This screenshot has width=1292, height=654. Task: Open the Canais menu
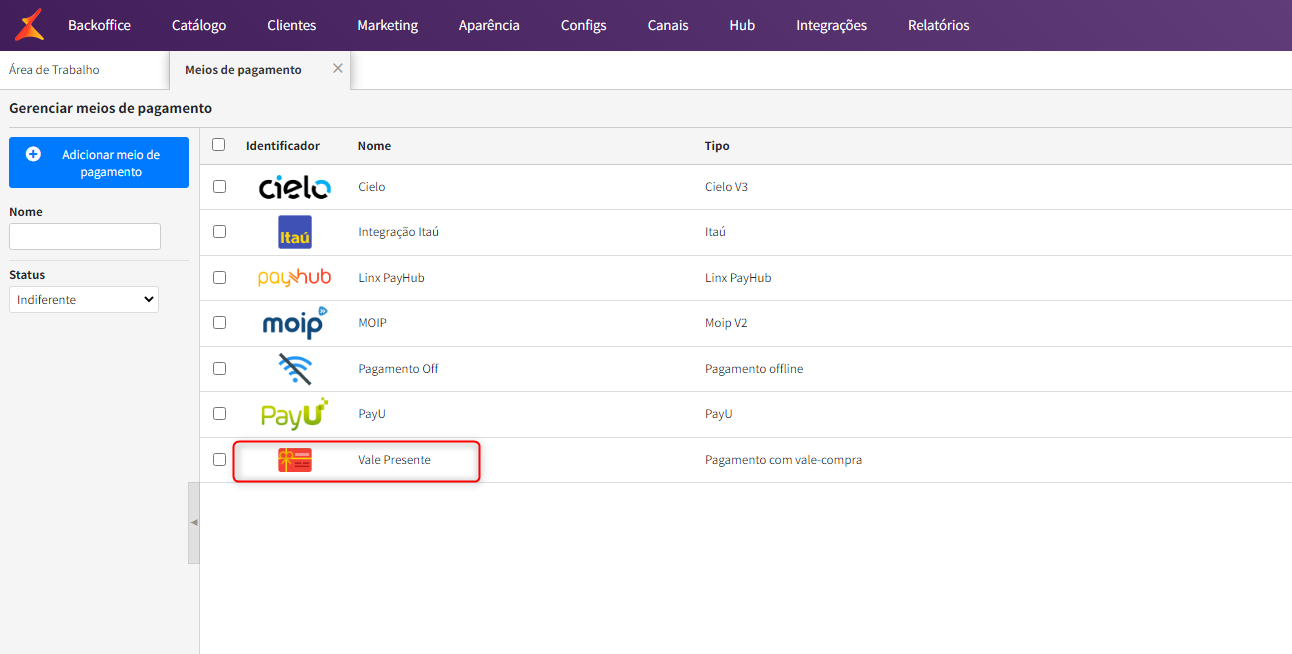tap(668, 25)
